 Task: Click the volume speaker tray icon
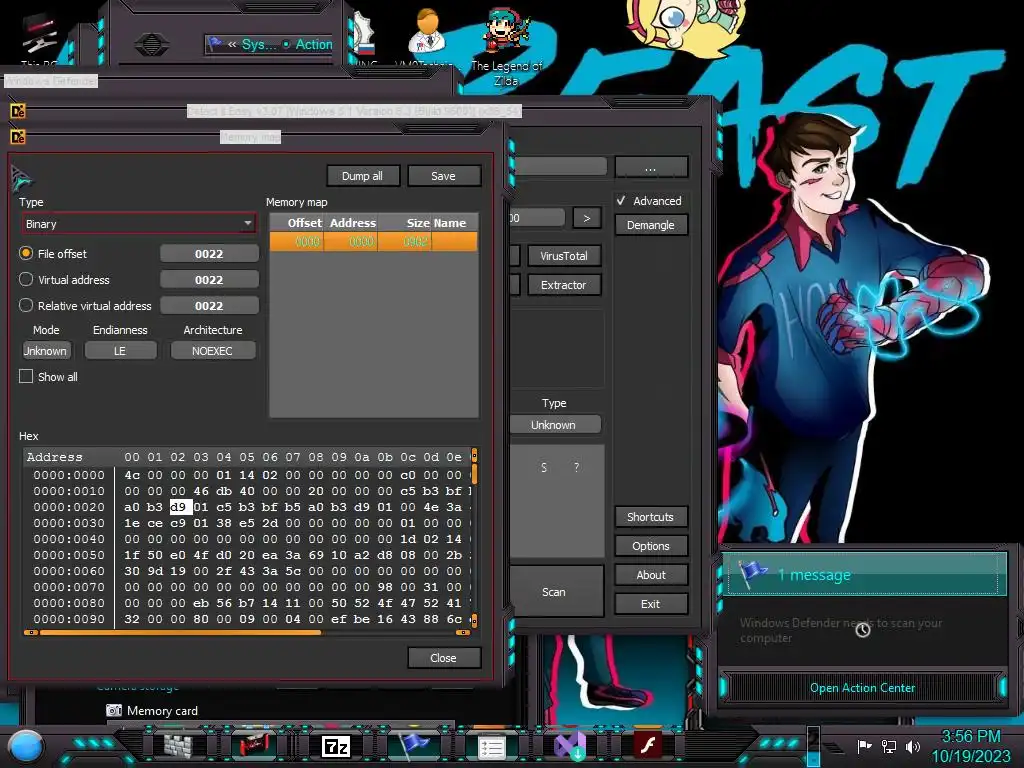[x=912, y=746]
